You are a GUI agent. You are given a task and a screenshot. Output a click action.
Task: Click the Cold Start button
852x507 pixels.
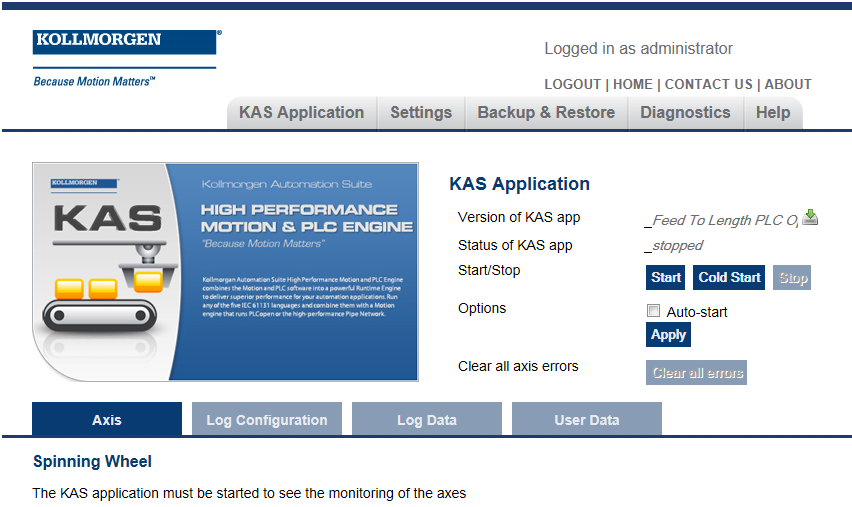coord(729,277)
